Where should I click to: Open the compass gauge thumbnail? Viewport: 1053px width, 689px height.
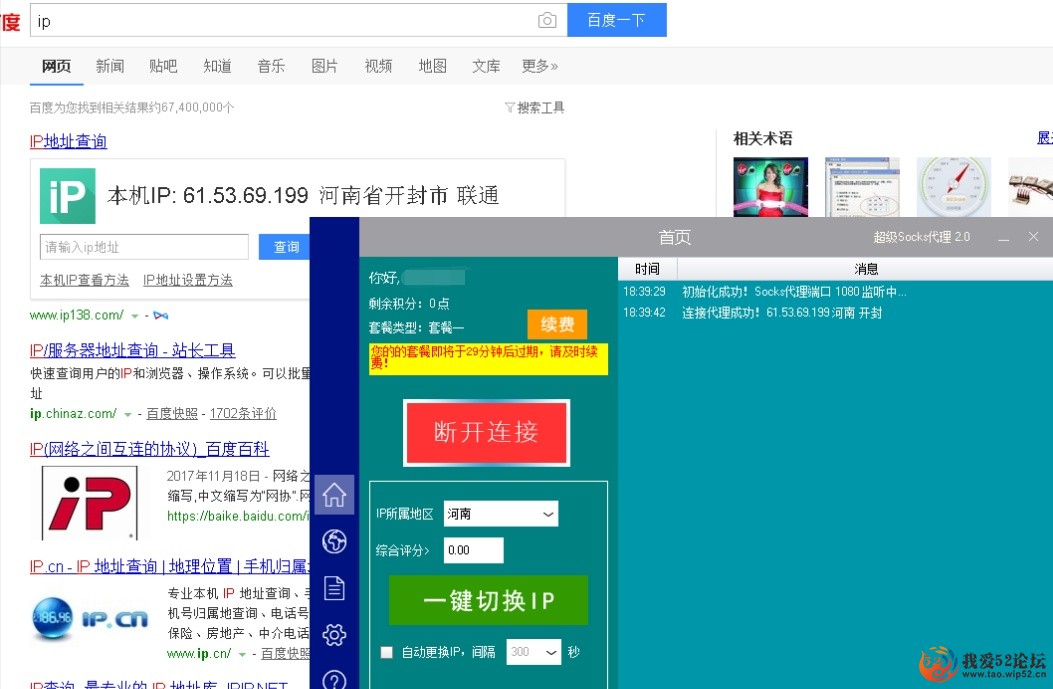click(x=954, y=187)
